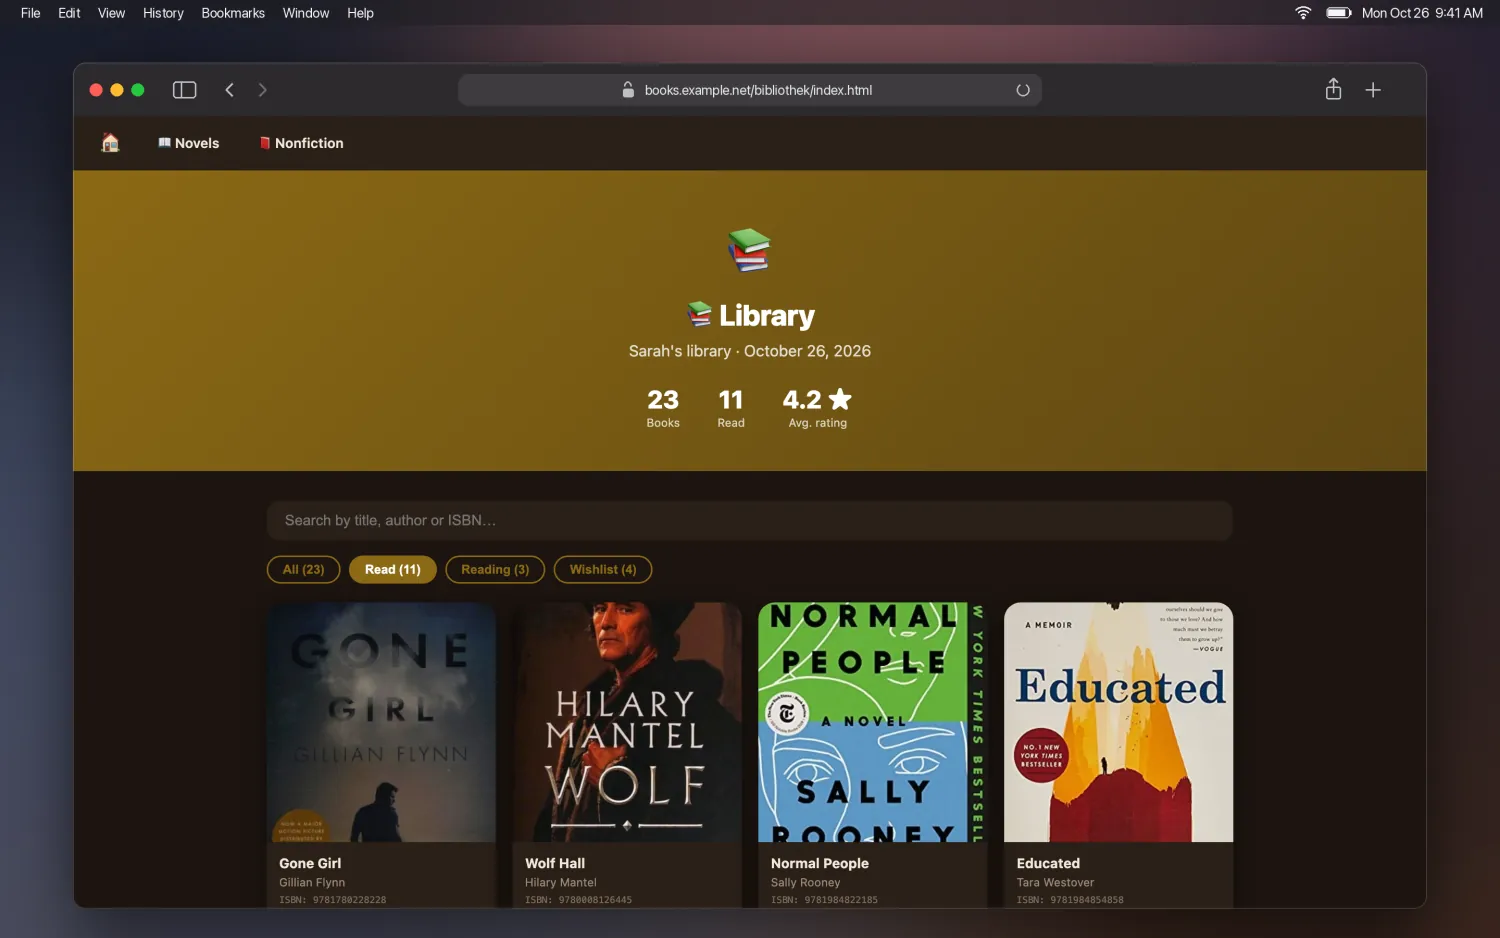Open the Normal People cover thumbnail
This screenshot has width=1500, height=938.
873,722
